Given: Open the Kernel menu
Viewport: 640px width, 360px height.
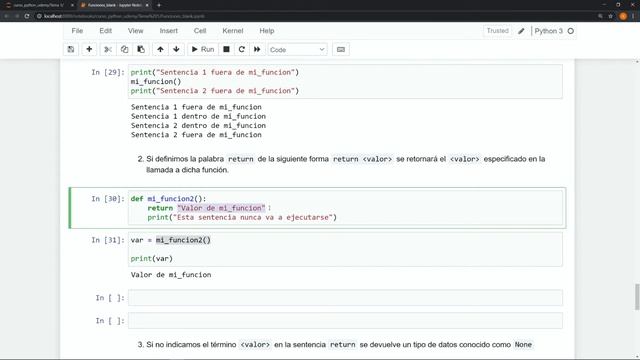Looking at the screenshot, I should pyautogui.click(x=233, y=31).
